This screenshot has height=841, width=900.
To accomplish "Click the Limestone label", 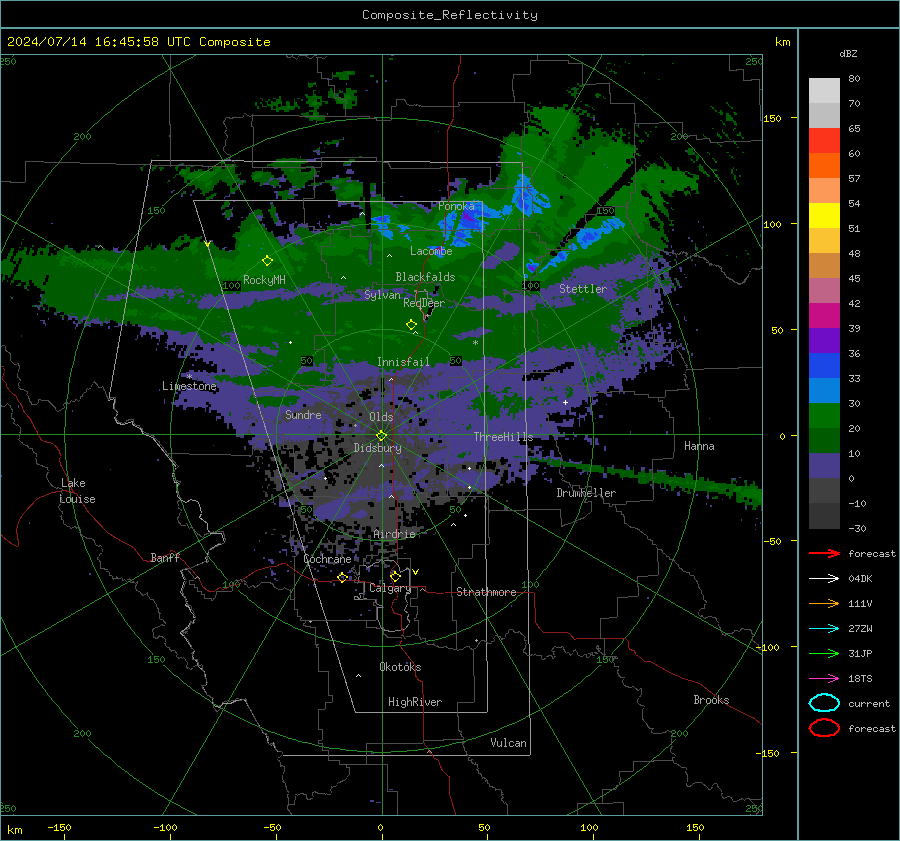I will coord(189,386).
